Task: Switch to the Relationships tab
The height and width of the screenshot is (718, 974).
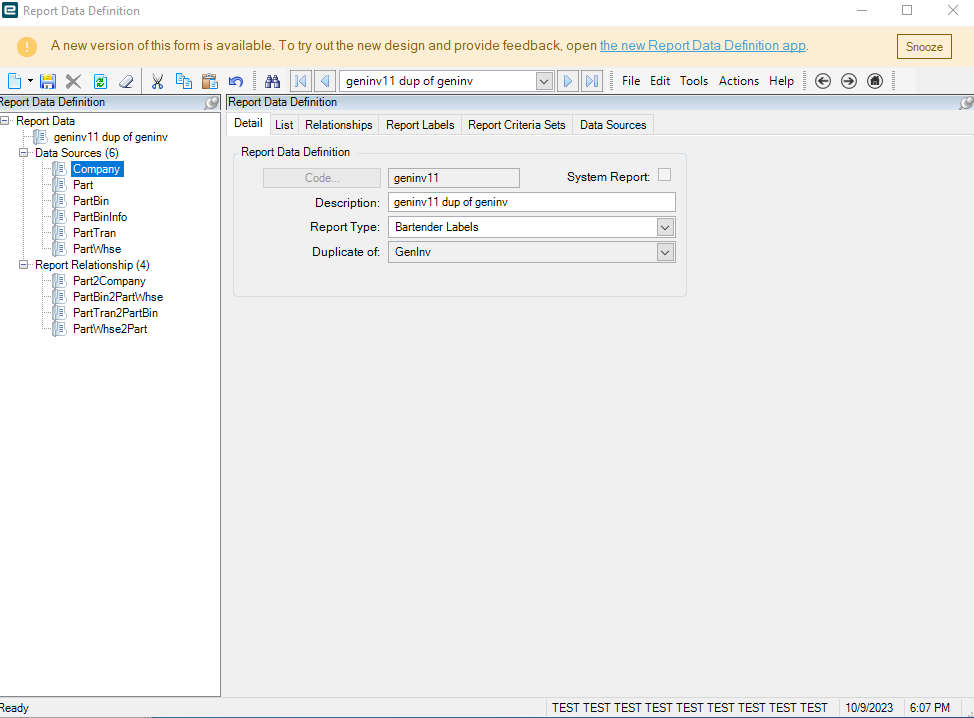Action: tap(338, 125)
